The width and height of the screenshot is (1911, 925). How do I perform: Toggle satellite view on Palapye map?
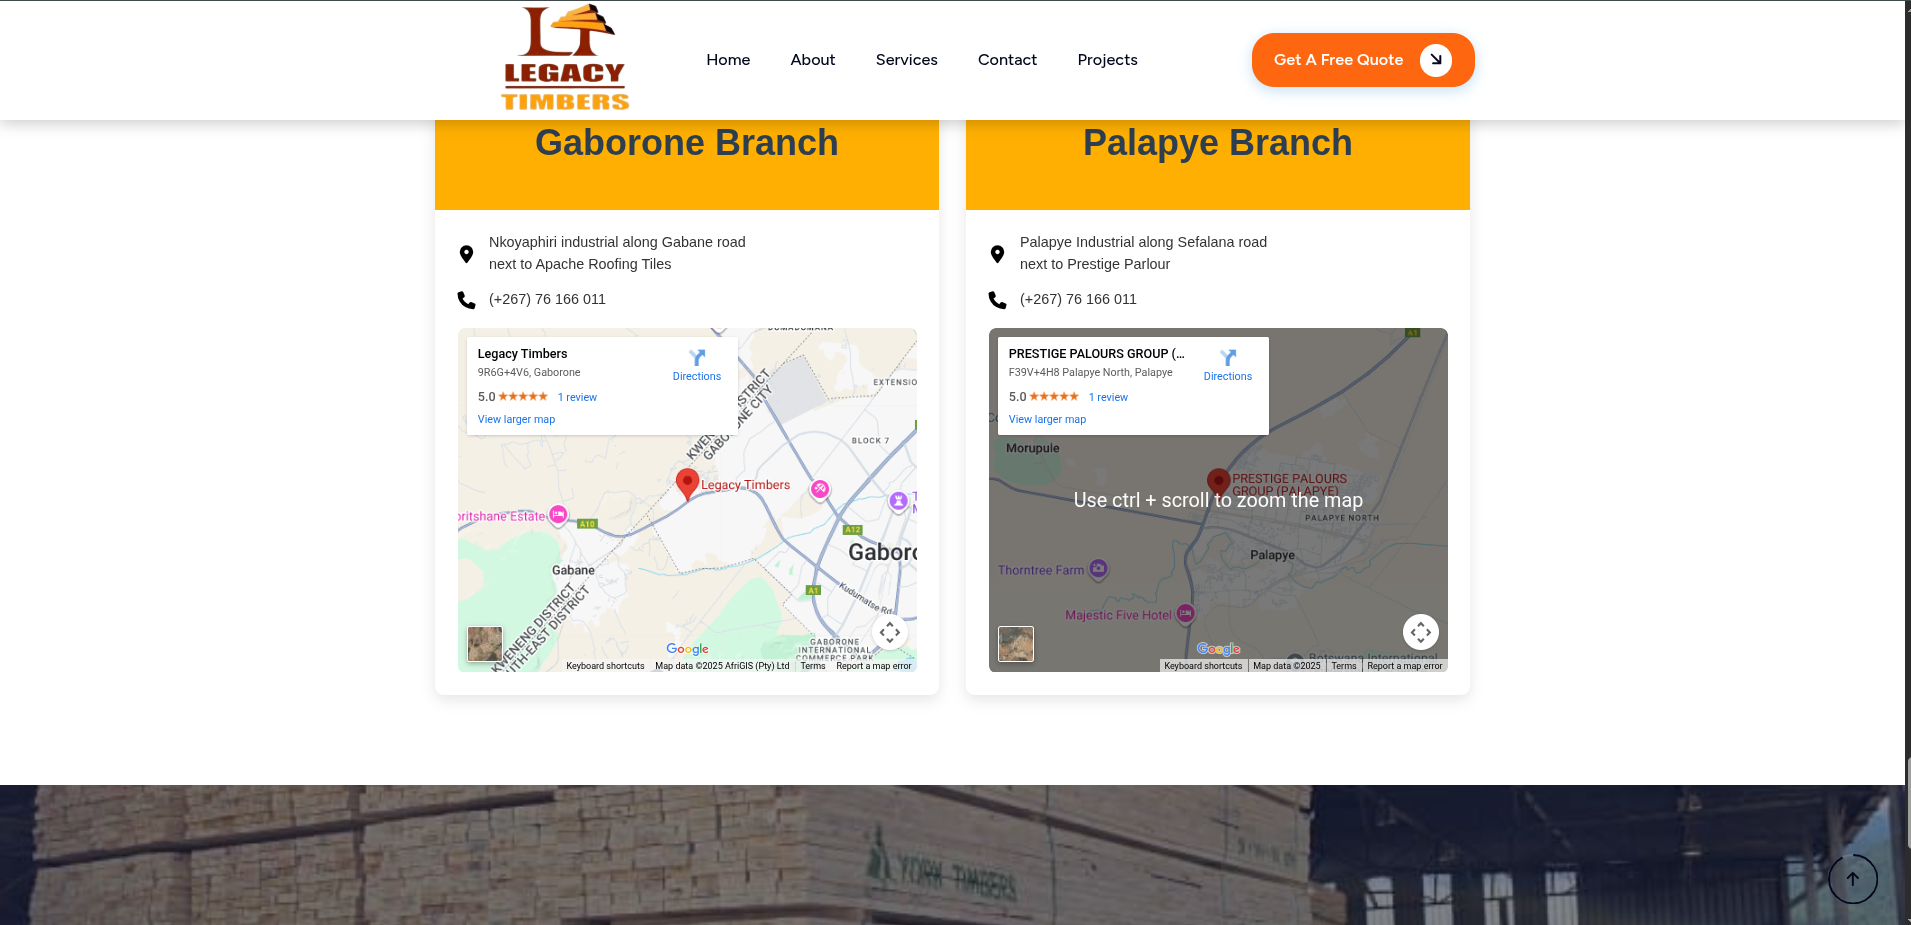click(x=1016, y=644)
